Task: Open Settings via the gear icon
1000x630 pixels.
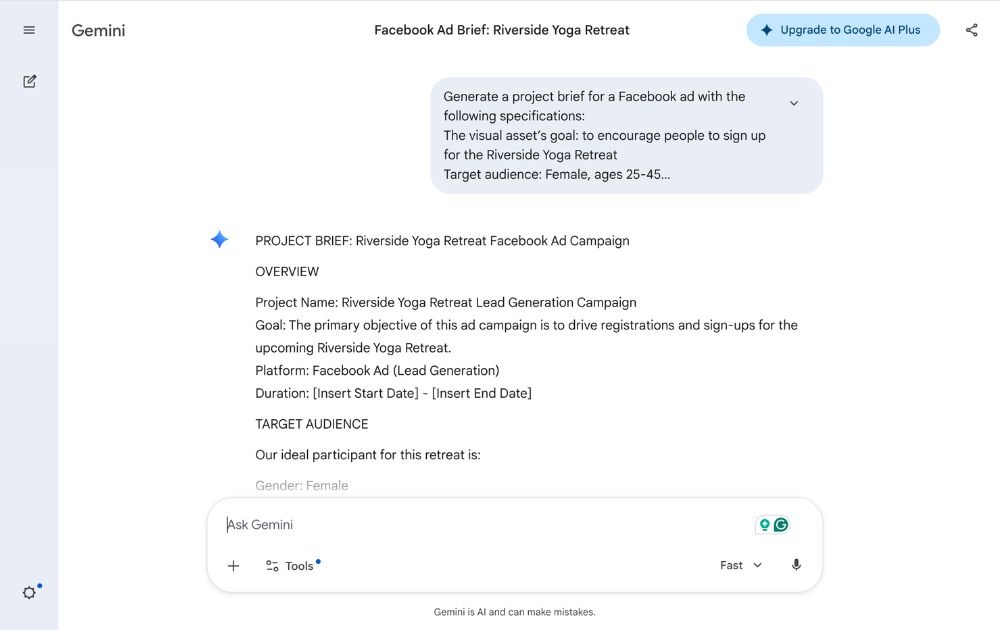Action: [28, 592]
